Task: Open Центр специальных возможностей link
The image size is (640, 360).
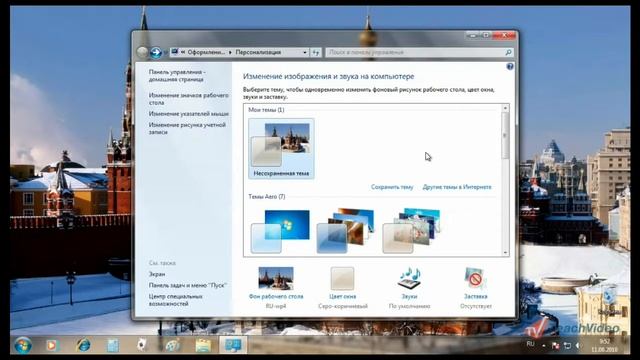Action: pyautogui.click(x=176, y=300)
